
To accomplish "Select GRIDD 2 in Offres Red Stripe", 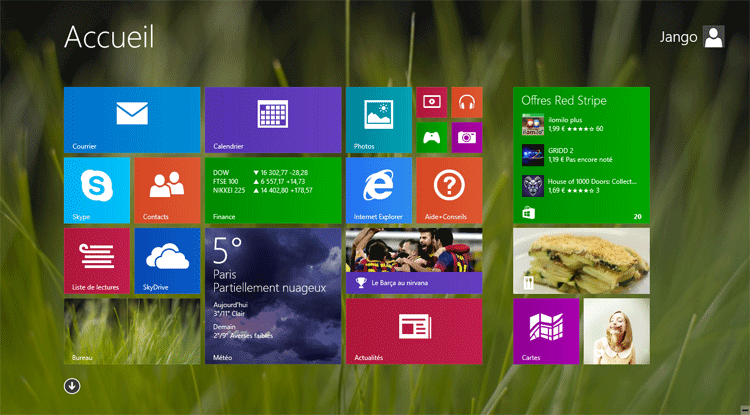I will tap(581, 155).
